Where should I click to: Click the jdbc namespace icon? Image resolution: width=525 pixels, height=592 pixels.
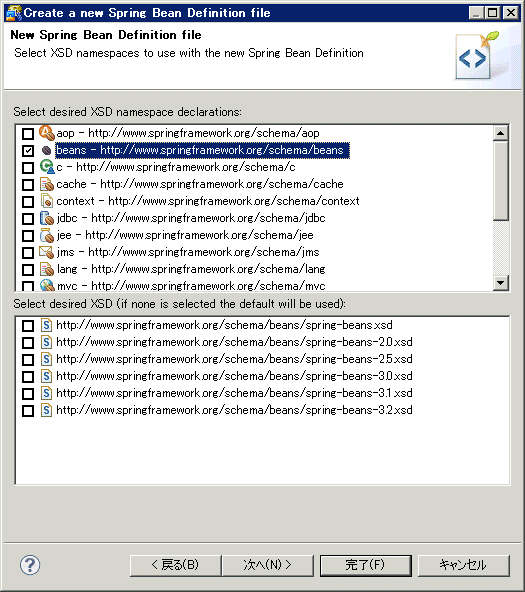coord(47,218)
